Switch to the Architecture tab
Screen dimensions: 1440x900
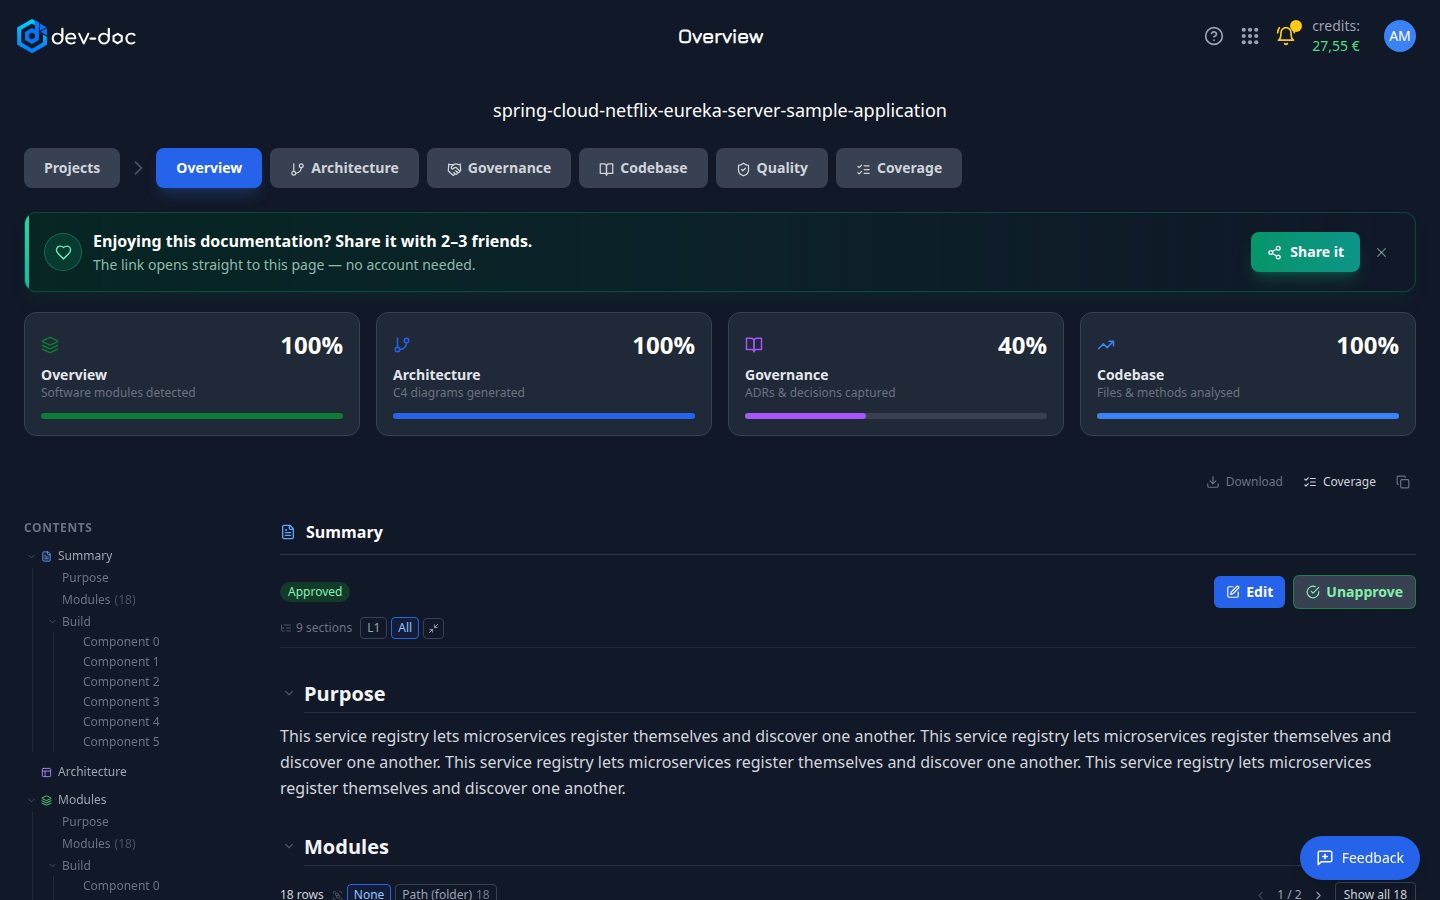tap(344, 168)
